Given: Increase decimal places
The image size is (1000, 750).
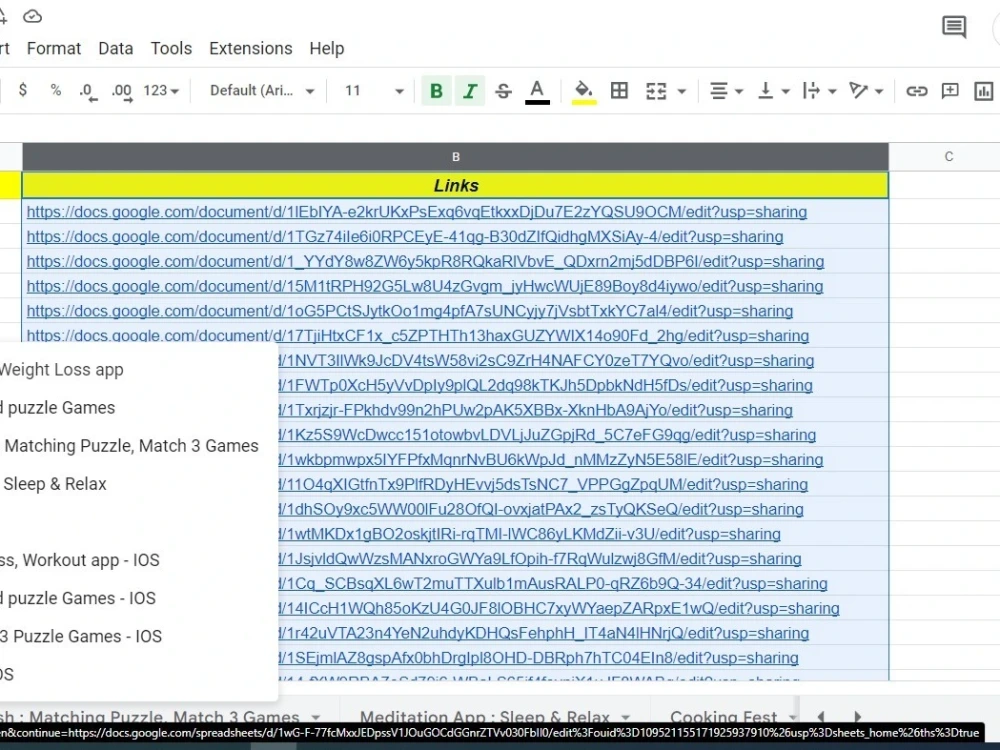Looking at the screenshot, I should (x=122, y=91).
